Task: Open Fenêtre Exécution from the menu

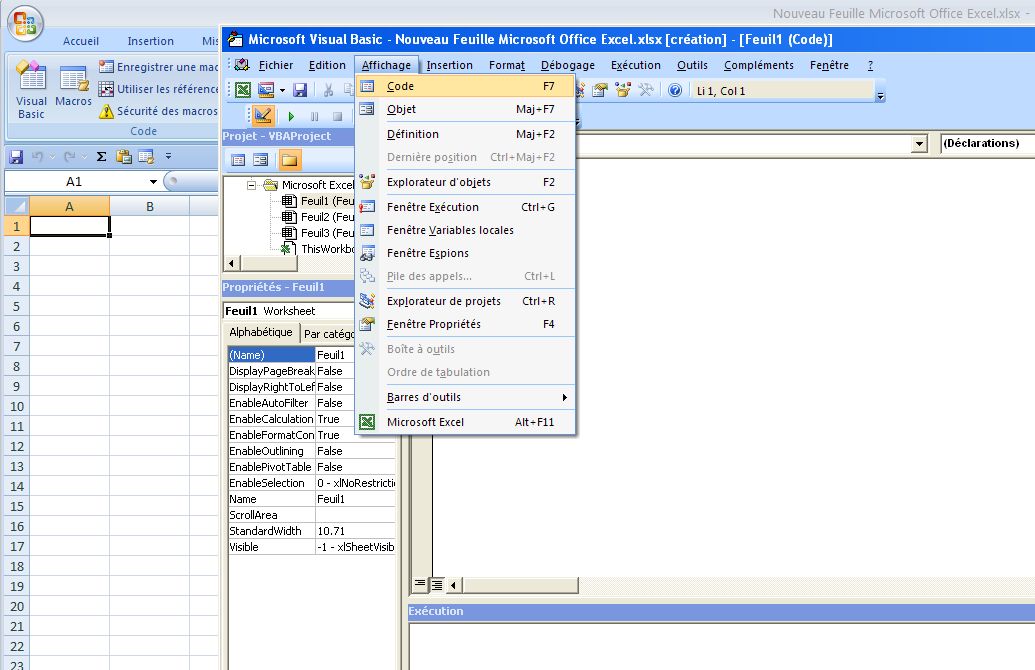Action: (x=466, y=207)
